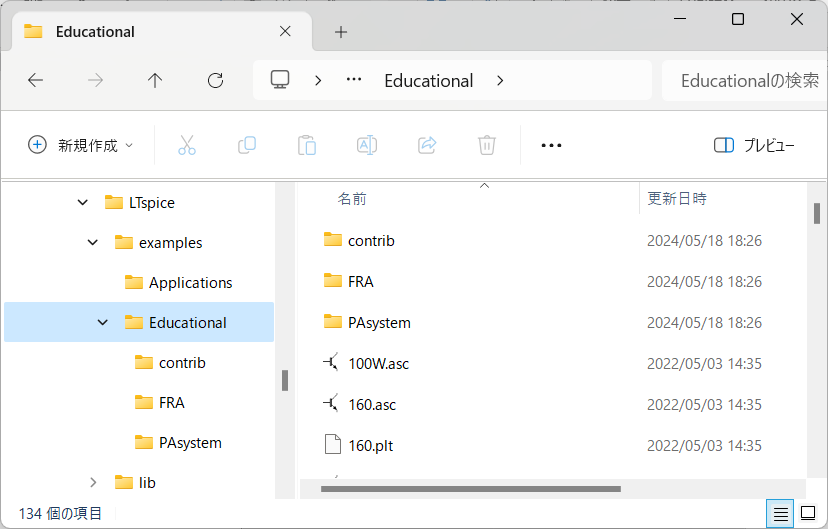This screenshot has height=529, width=828.
Task: Open the See more options menu
Action: click(x=551, y=145)
